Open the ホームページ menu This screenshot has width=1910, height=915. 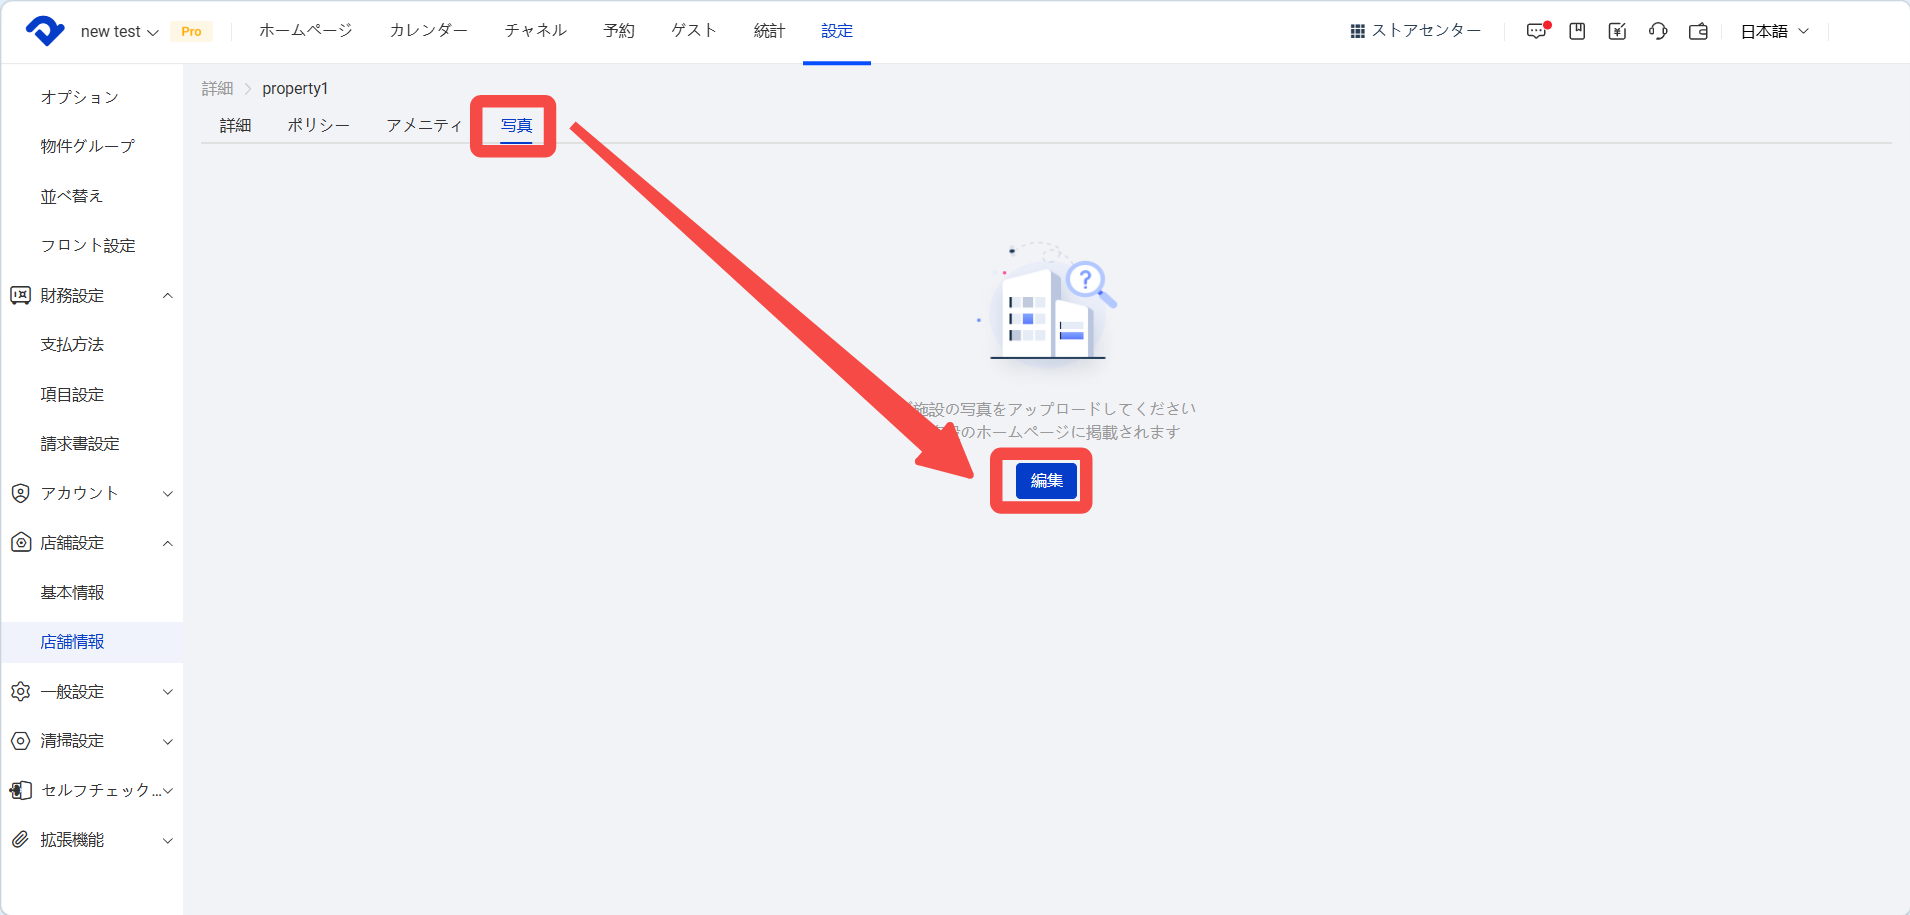click(x=306, y=31)
